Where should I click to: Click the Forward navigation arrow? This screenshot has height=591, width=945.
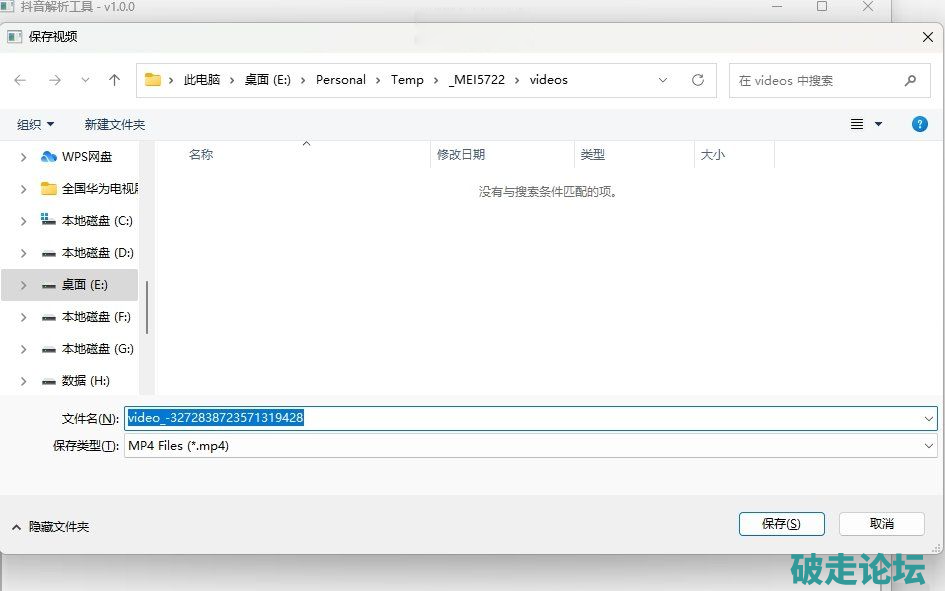coord(54,80)
